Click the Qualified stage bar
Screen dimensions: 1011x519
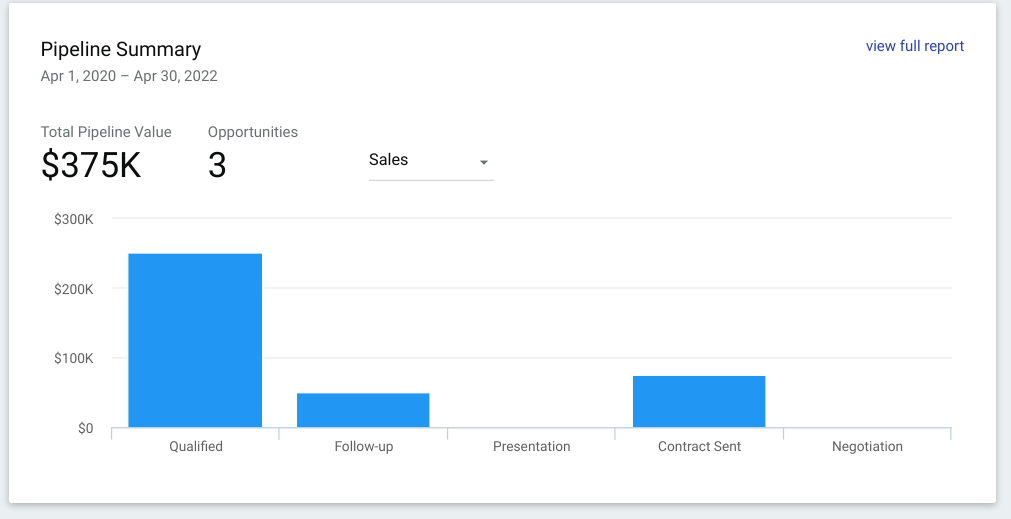[x=195, y=340]
